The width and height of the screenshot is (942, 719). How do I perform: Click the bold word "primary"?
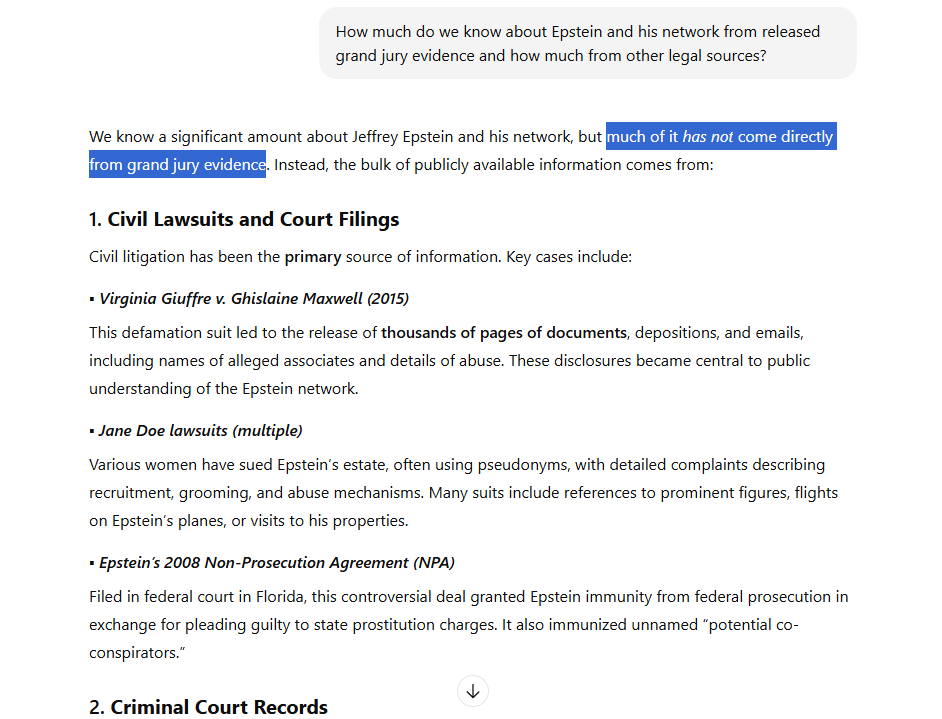click(x=312, y=257)
